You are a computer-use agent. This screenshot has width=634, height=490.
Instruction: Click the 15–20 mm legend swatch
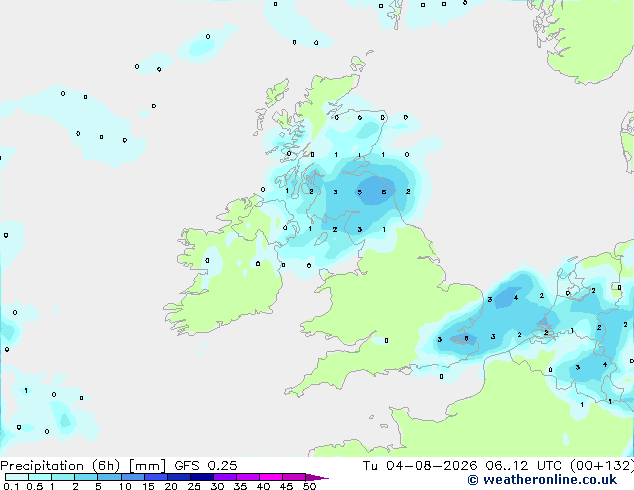tap(156, 477)
